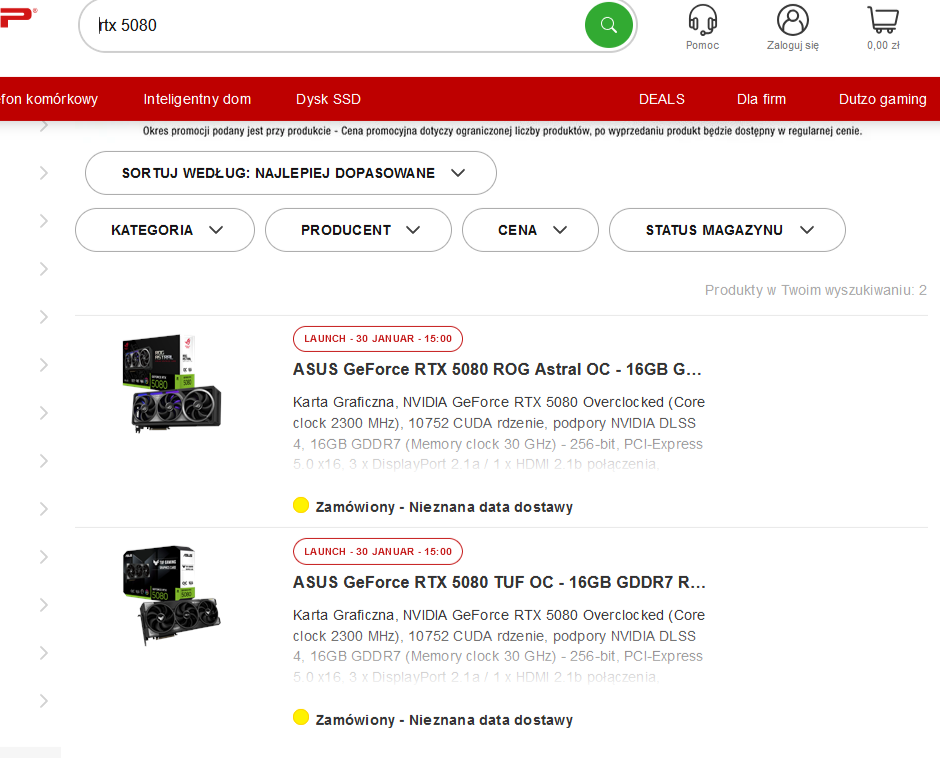Screen dimensions: 940x758
Task: Click the yellow status dot of TUF OC
Action: [x=301, y=717]
